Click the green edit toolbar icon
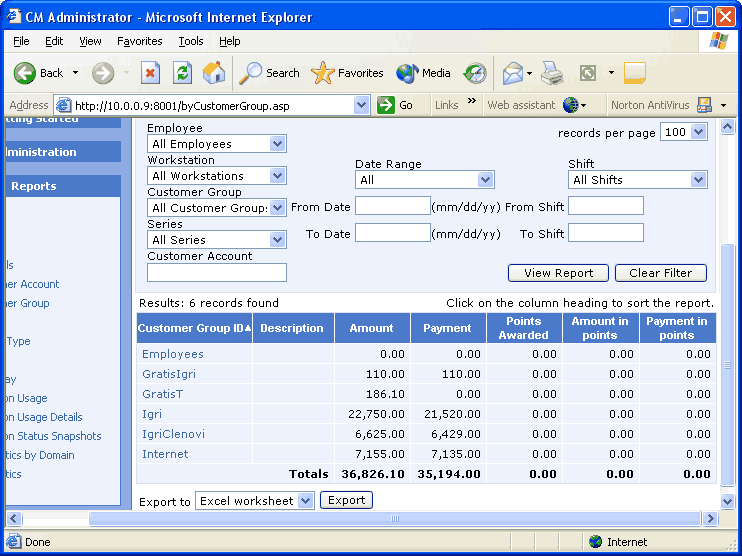Viewport: 742px width, 556px height. point(588,73)
